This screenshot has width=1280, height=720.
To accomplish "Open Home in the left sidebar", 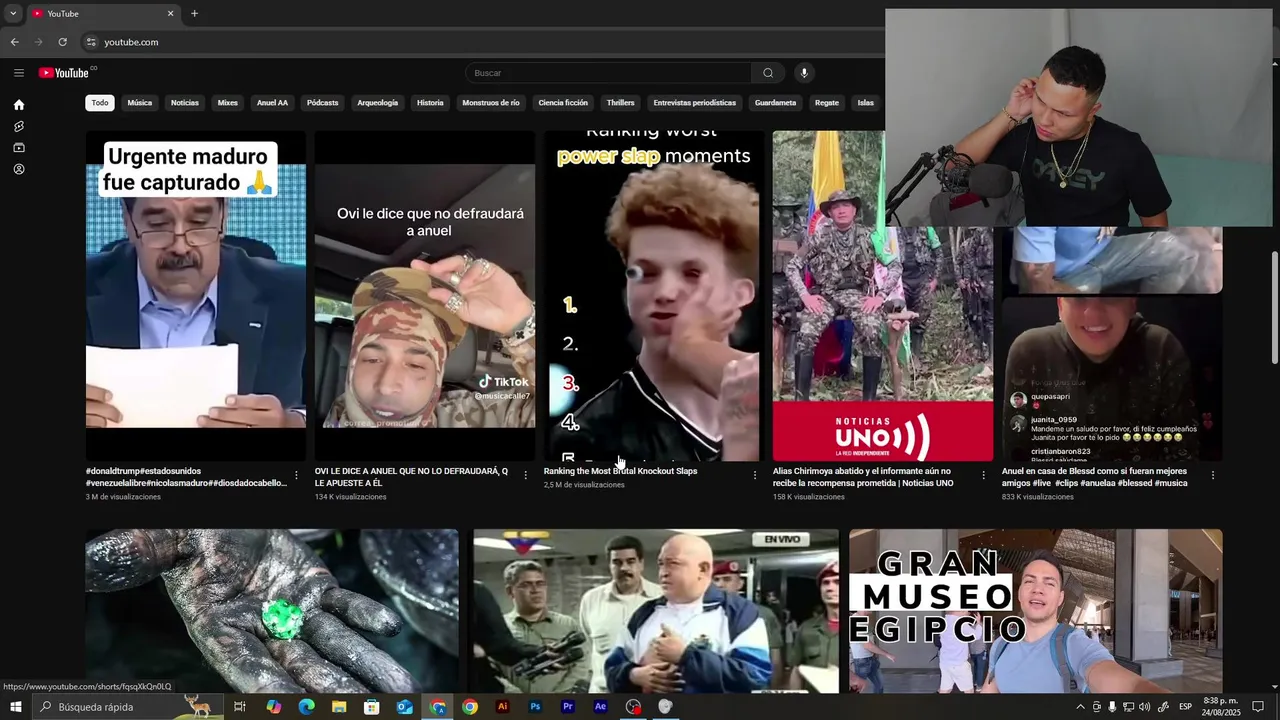I will (18, 105).
